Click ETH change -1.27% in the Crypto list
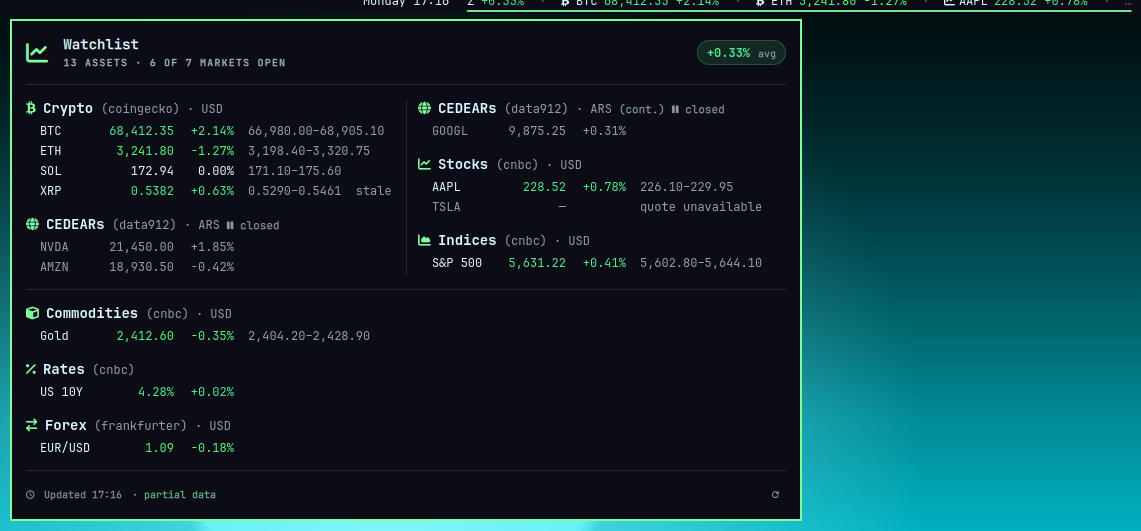This screenshot has height=531, width=1141. pyautogui.click(x=212, y=151)
